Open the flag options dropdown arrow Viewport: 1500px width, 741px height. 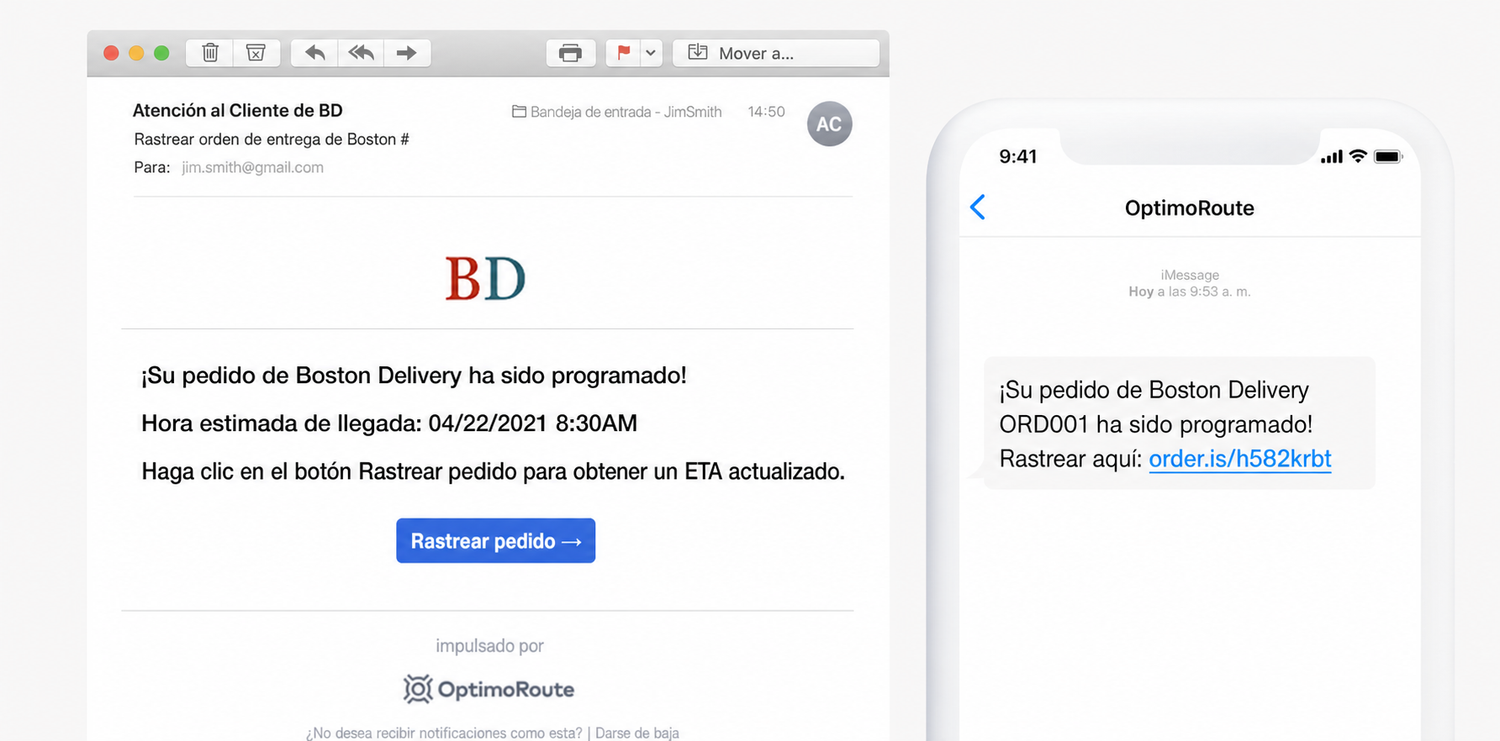pyautogui.click(x=651, y=53)
